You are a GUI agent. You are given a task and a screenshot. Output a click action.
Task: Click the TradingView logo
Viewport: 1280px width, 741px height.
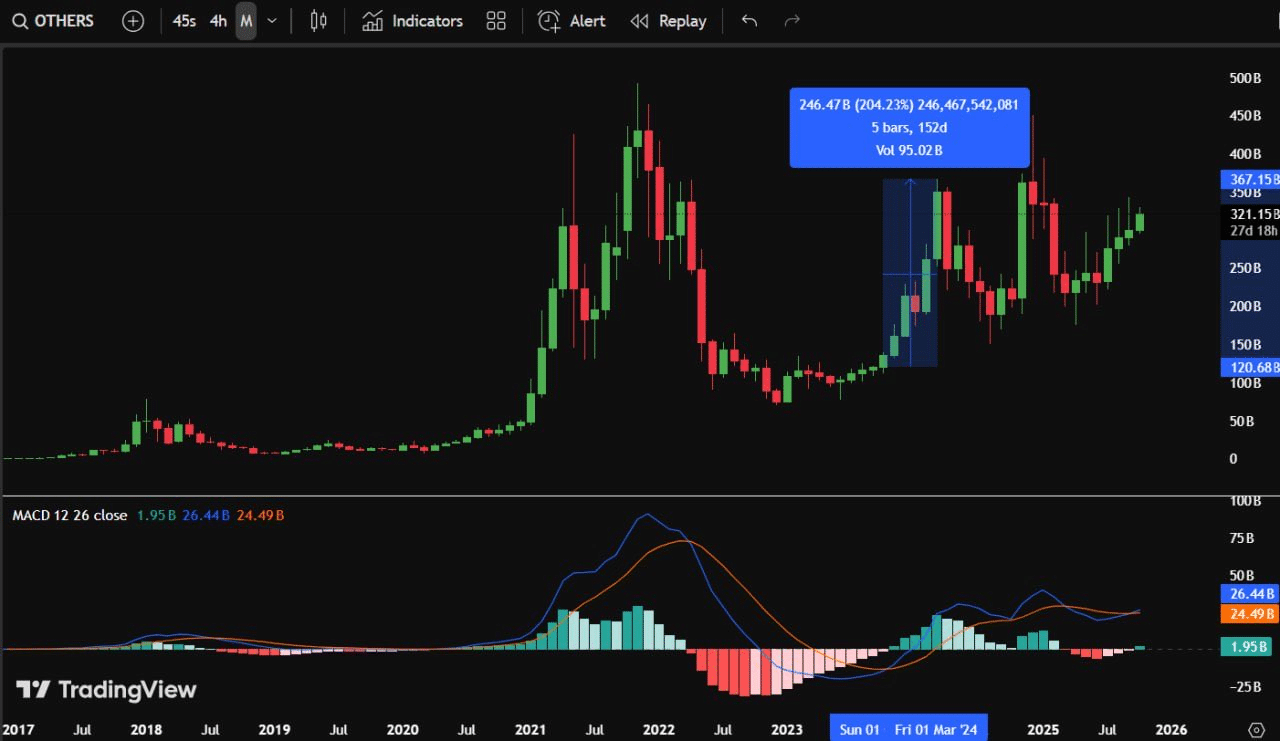[x=106, y=690]
